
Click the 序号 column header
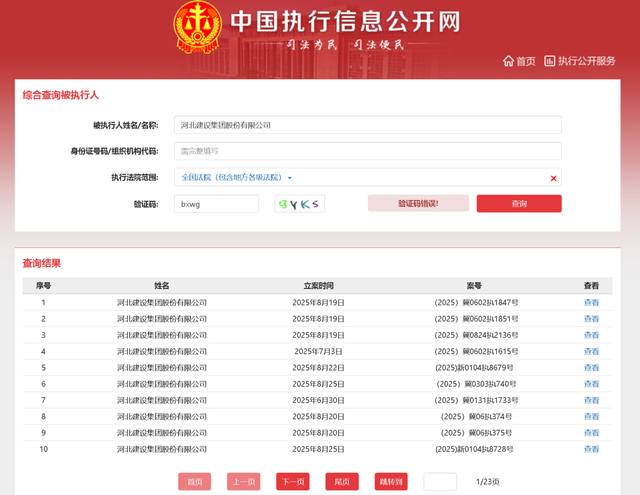pyautogui.click(x=43, y=286)
